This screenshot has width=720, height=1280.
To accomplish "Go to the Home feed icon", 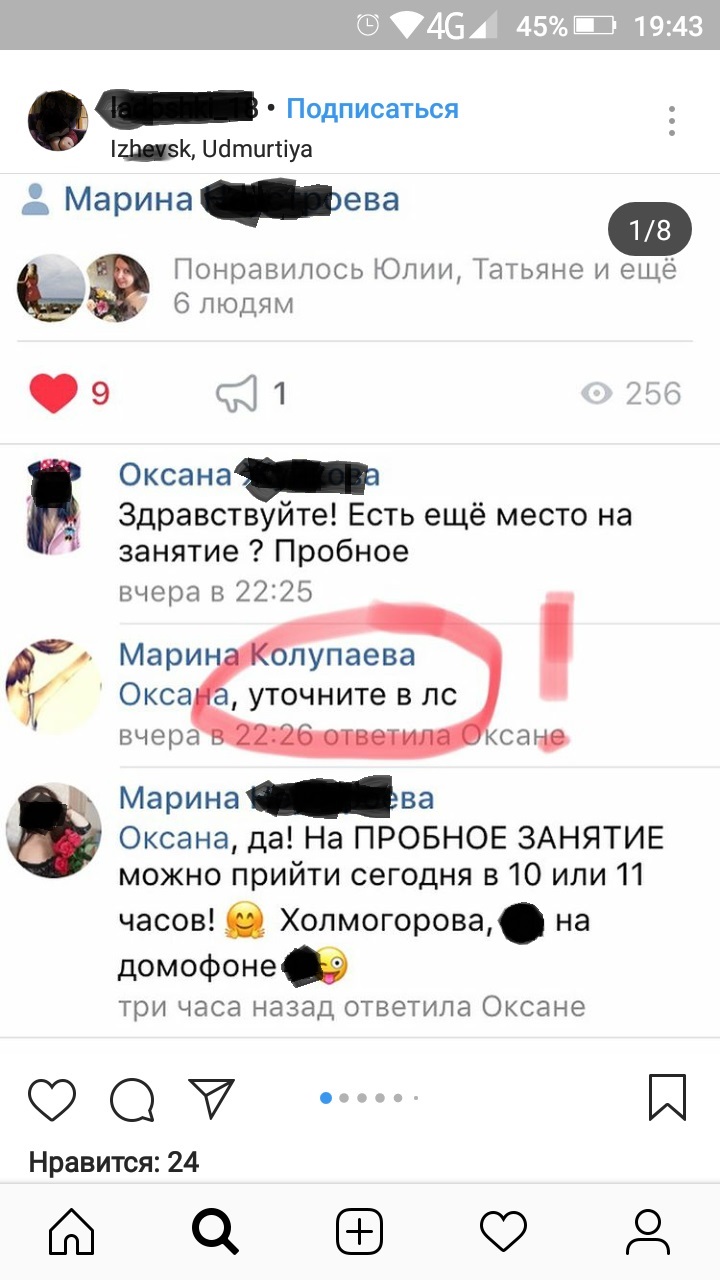I will (x=72, y=1231).
